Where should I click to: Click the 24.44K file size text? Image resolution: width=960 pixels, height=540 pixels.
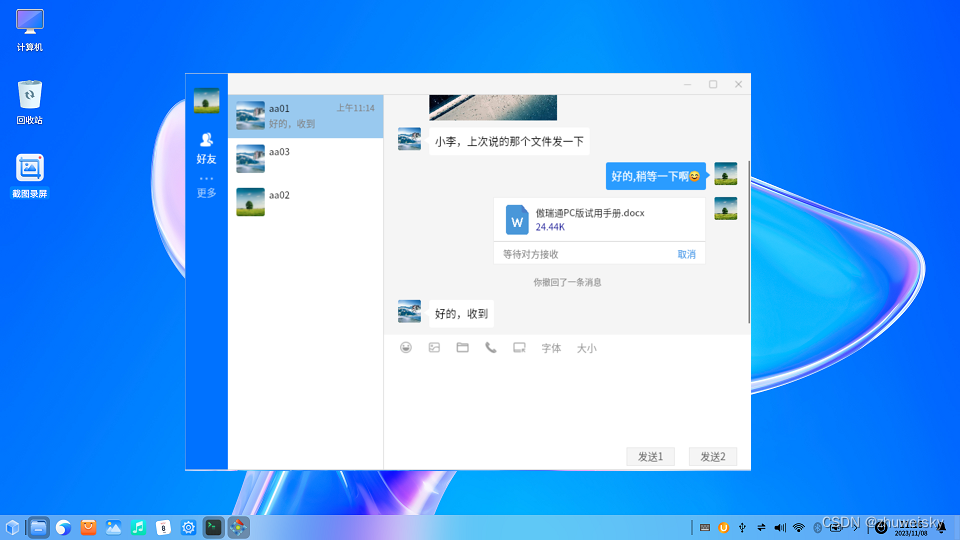pos(550,227)
